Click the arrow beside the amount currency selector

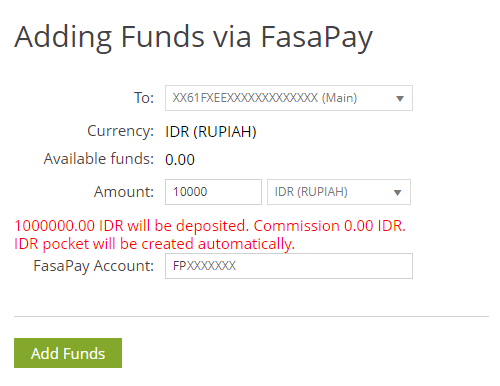pos(397,192)
